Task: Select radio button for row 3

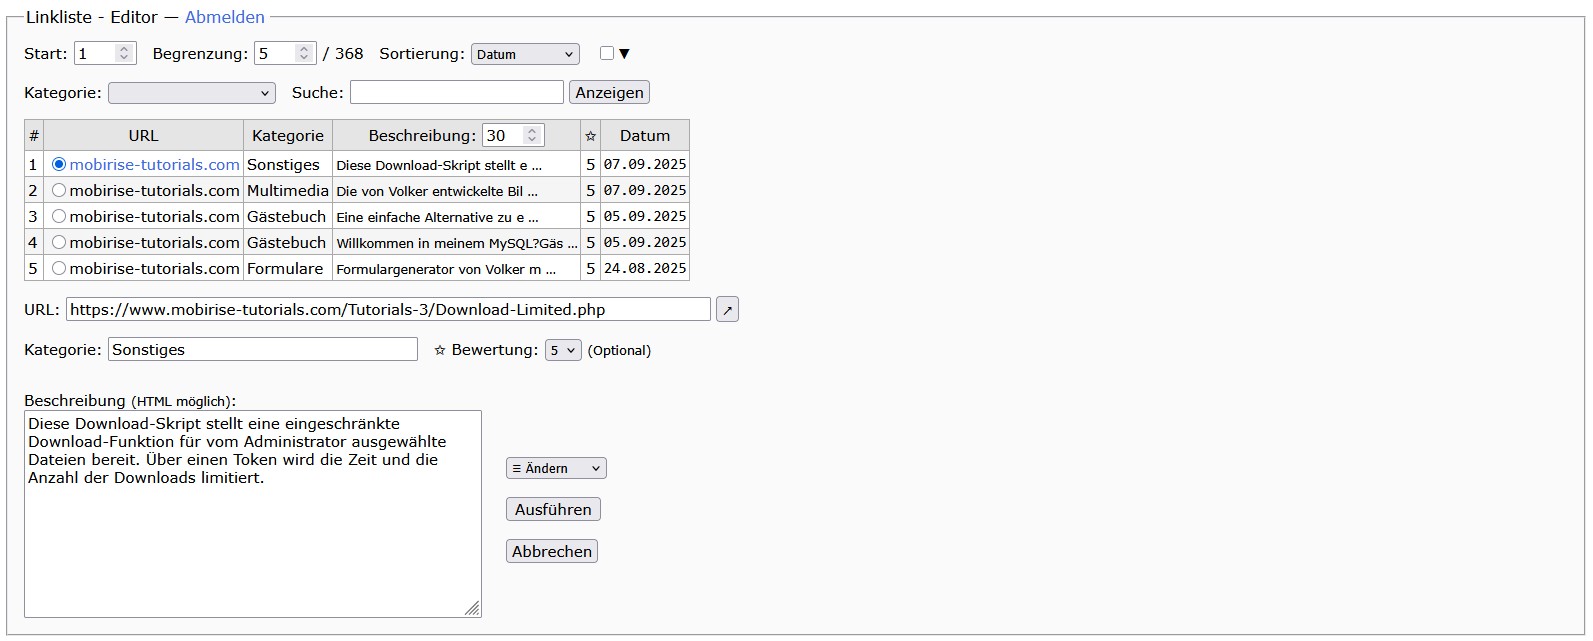Action: 59,216
